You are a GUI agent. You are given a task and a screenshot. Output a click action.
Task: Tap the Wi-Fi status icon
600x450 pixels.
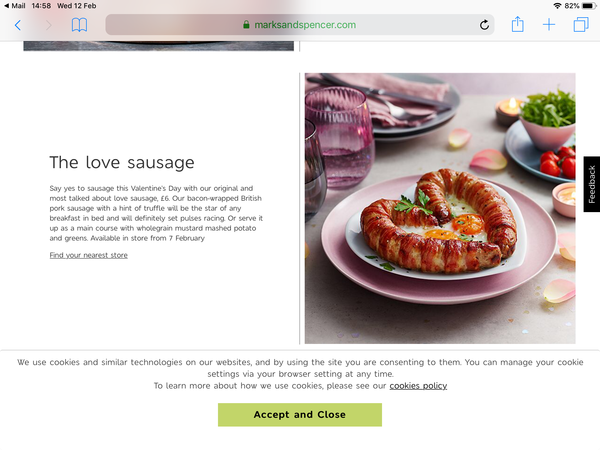tap(558, 6)
